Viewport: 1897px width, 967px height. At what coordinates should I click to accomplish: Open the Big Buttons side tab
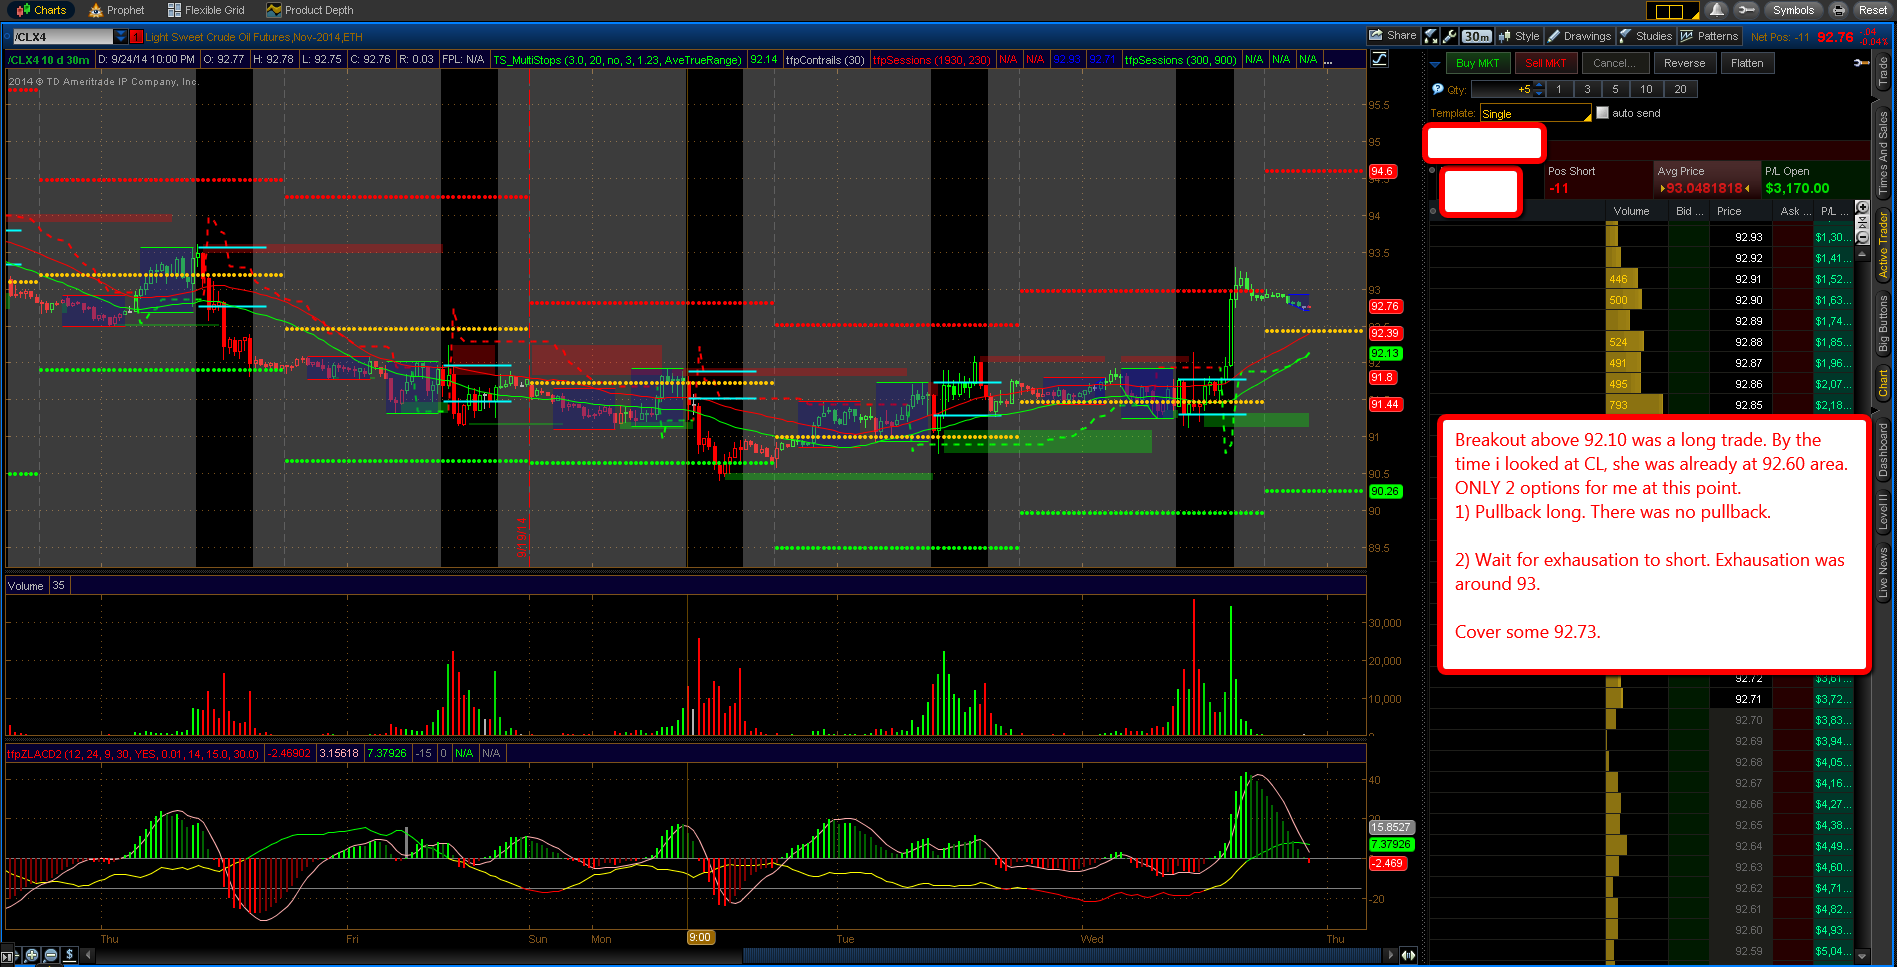[1883, 324]
